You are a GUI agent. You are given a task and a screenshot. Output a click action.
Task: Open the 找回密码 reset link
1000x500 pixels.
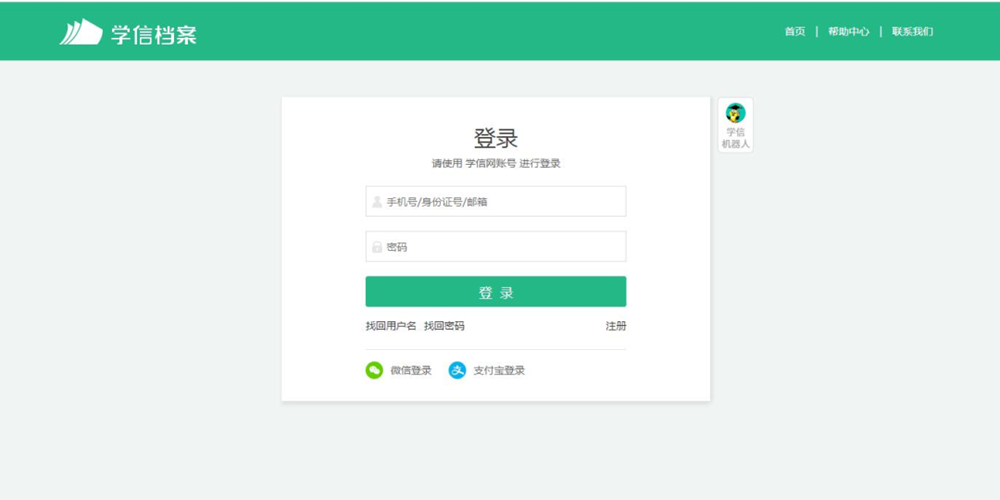tap(444, 326)
